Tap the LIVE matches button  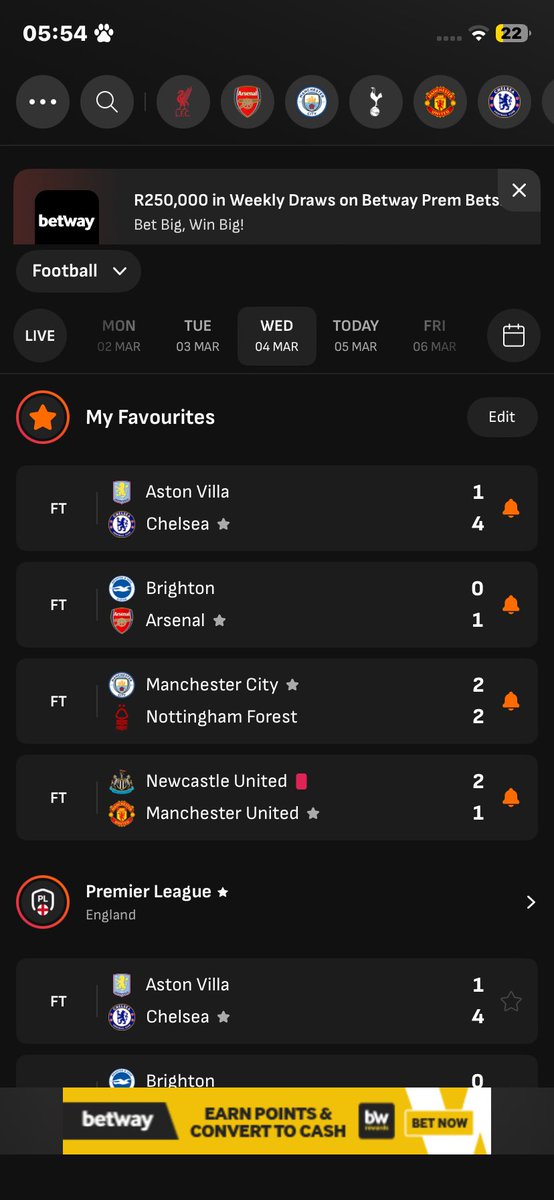(x=40, y=336)
